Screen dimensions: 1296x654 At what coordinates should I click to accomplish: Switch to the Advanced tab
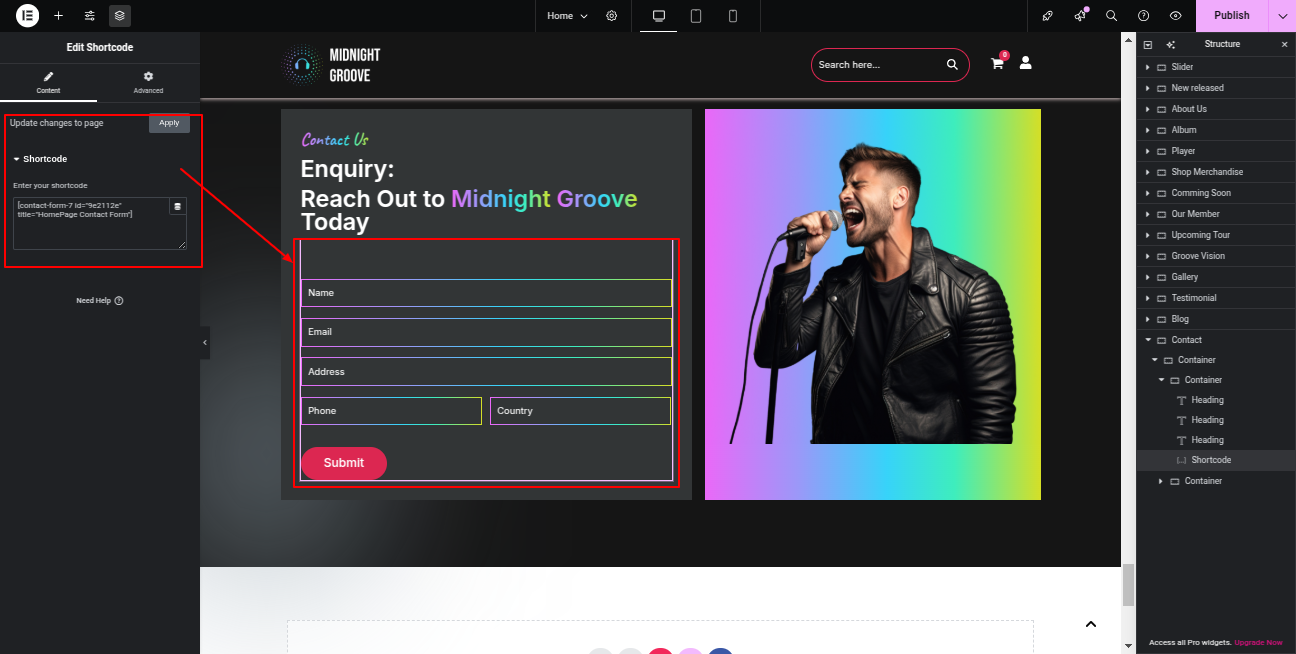tap(148, 82)
